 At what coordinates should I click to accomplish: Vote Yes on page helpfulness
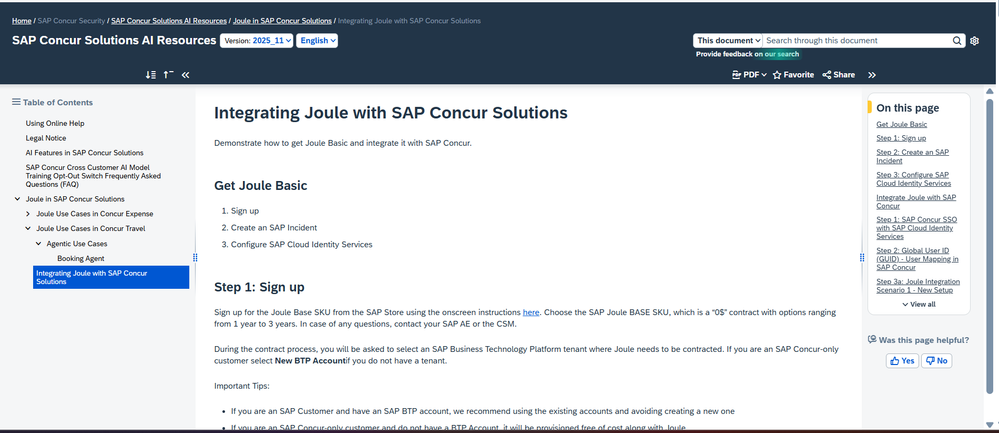902,360
